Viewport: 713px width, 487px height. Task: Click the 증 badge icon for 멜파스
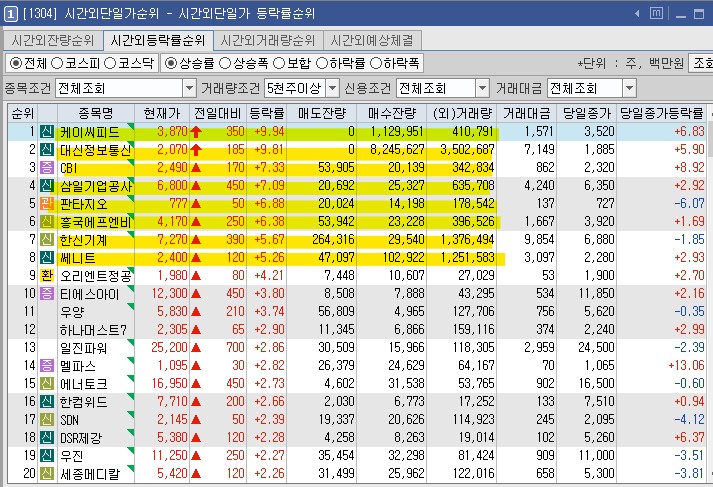[47, 366]
